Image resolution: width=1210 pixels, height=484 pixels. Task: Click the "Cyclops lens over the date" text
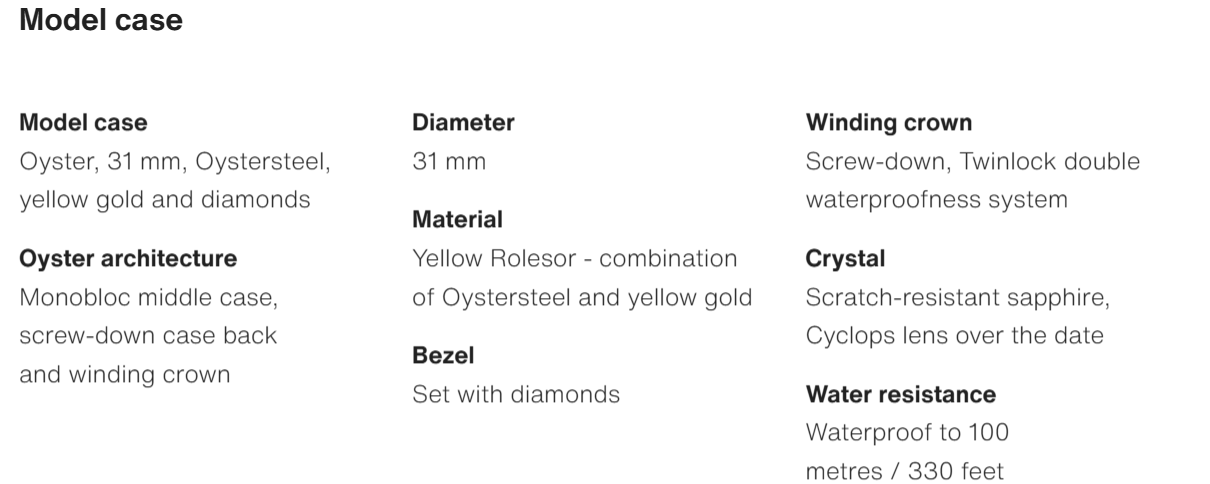(954, 335)
